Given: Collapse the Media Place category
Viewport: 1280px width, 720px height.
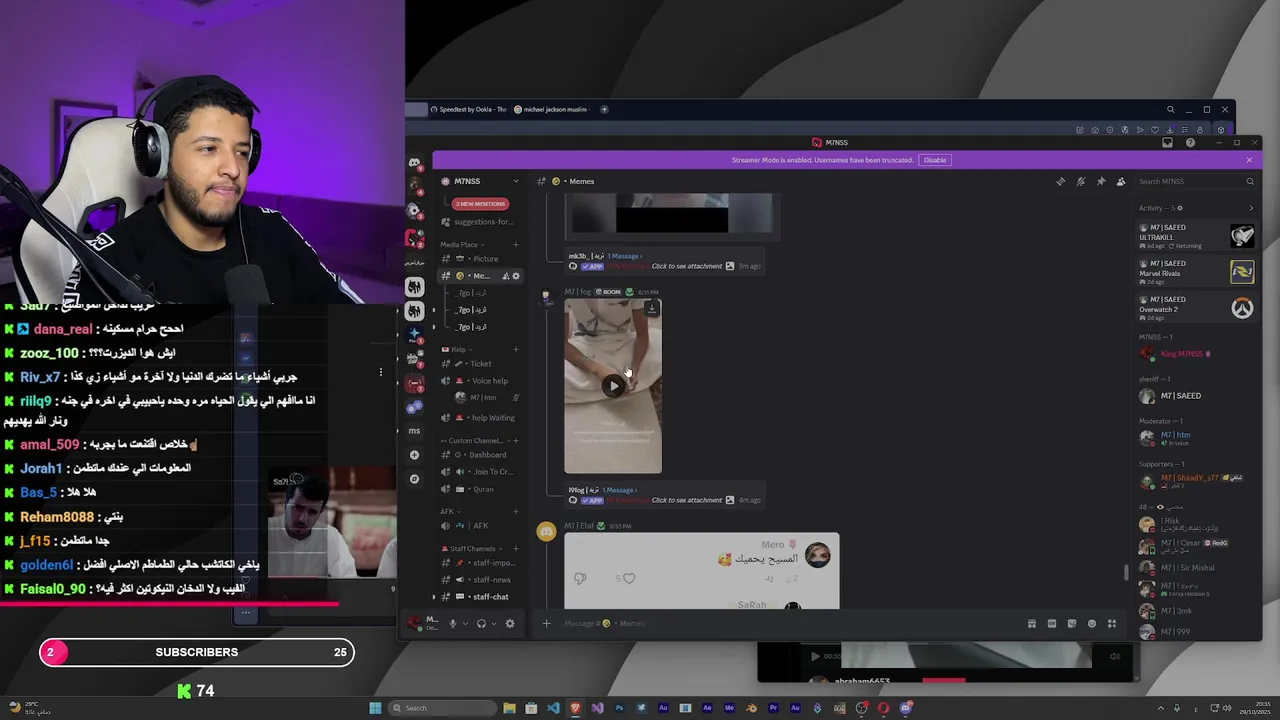Looking at the screenshot, I should (462, 244).
